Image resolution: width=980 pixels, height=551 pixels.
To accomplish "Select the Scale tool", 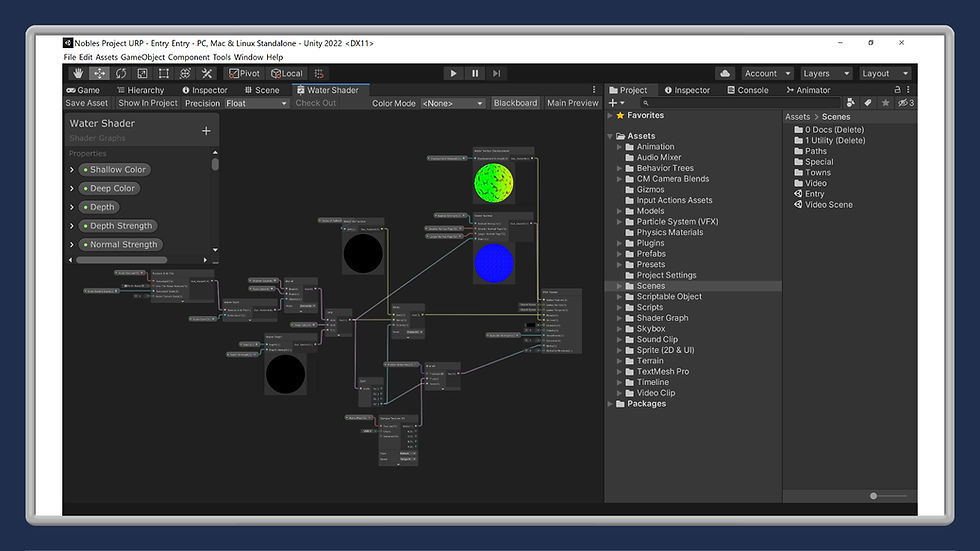I will [x=142, y=73].
